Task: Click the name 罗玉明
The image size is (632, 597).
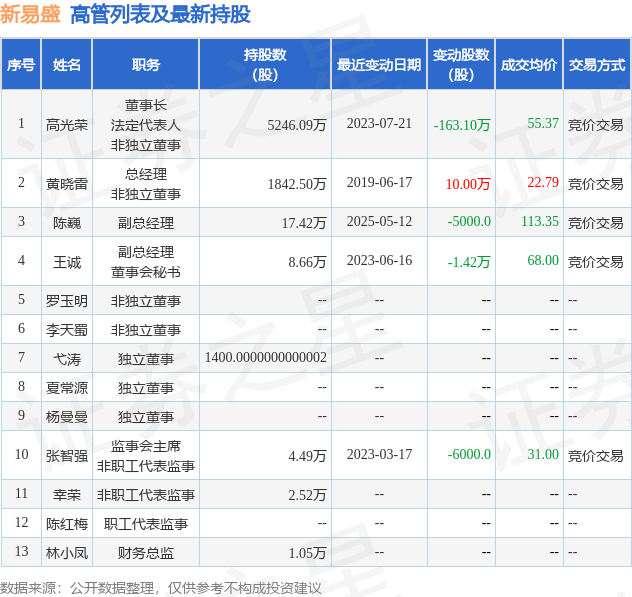Action: coord(67,301)
